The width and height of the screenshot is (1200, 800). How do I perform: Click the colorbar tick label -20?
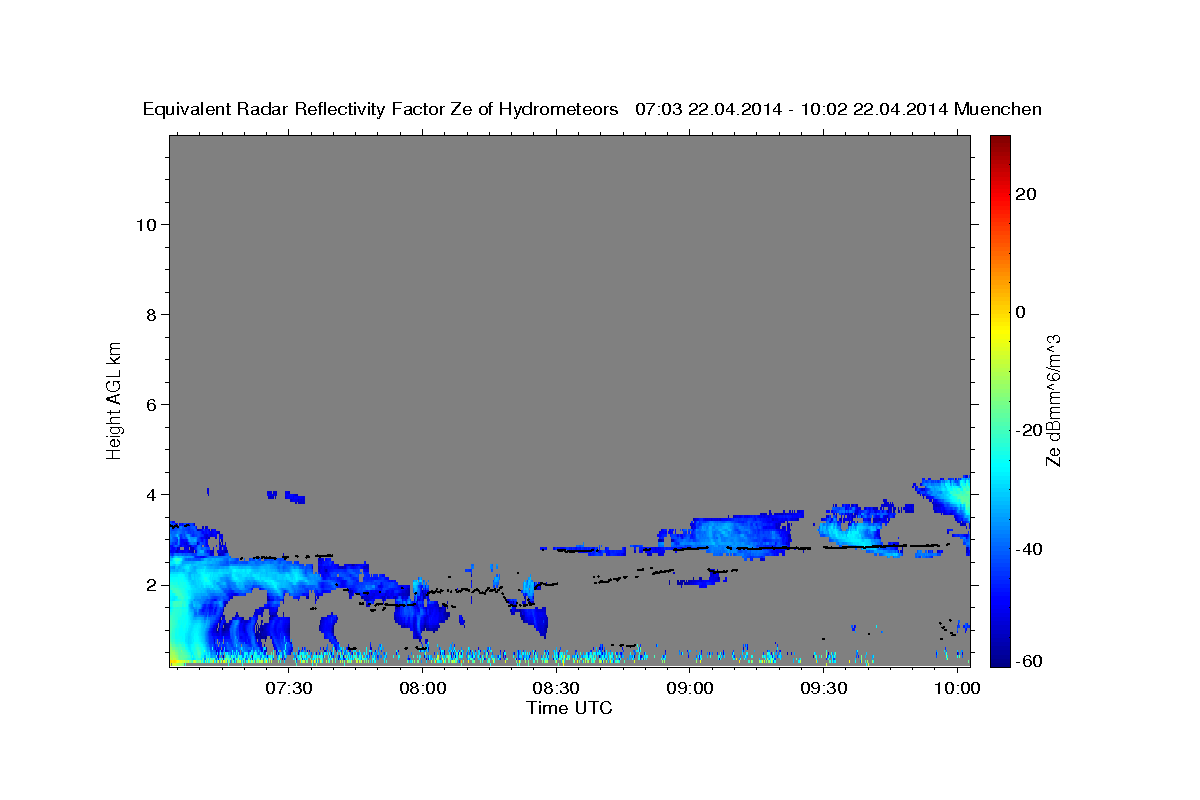tap(1029, 430)
